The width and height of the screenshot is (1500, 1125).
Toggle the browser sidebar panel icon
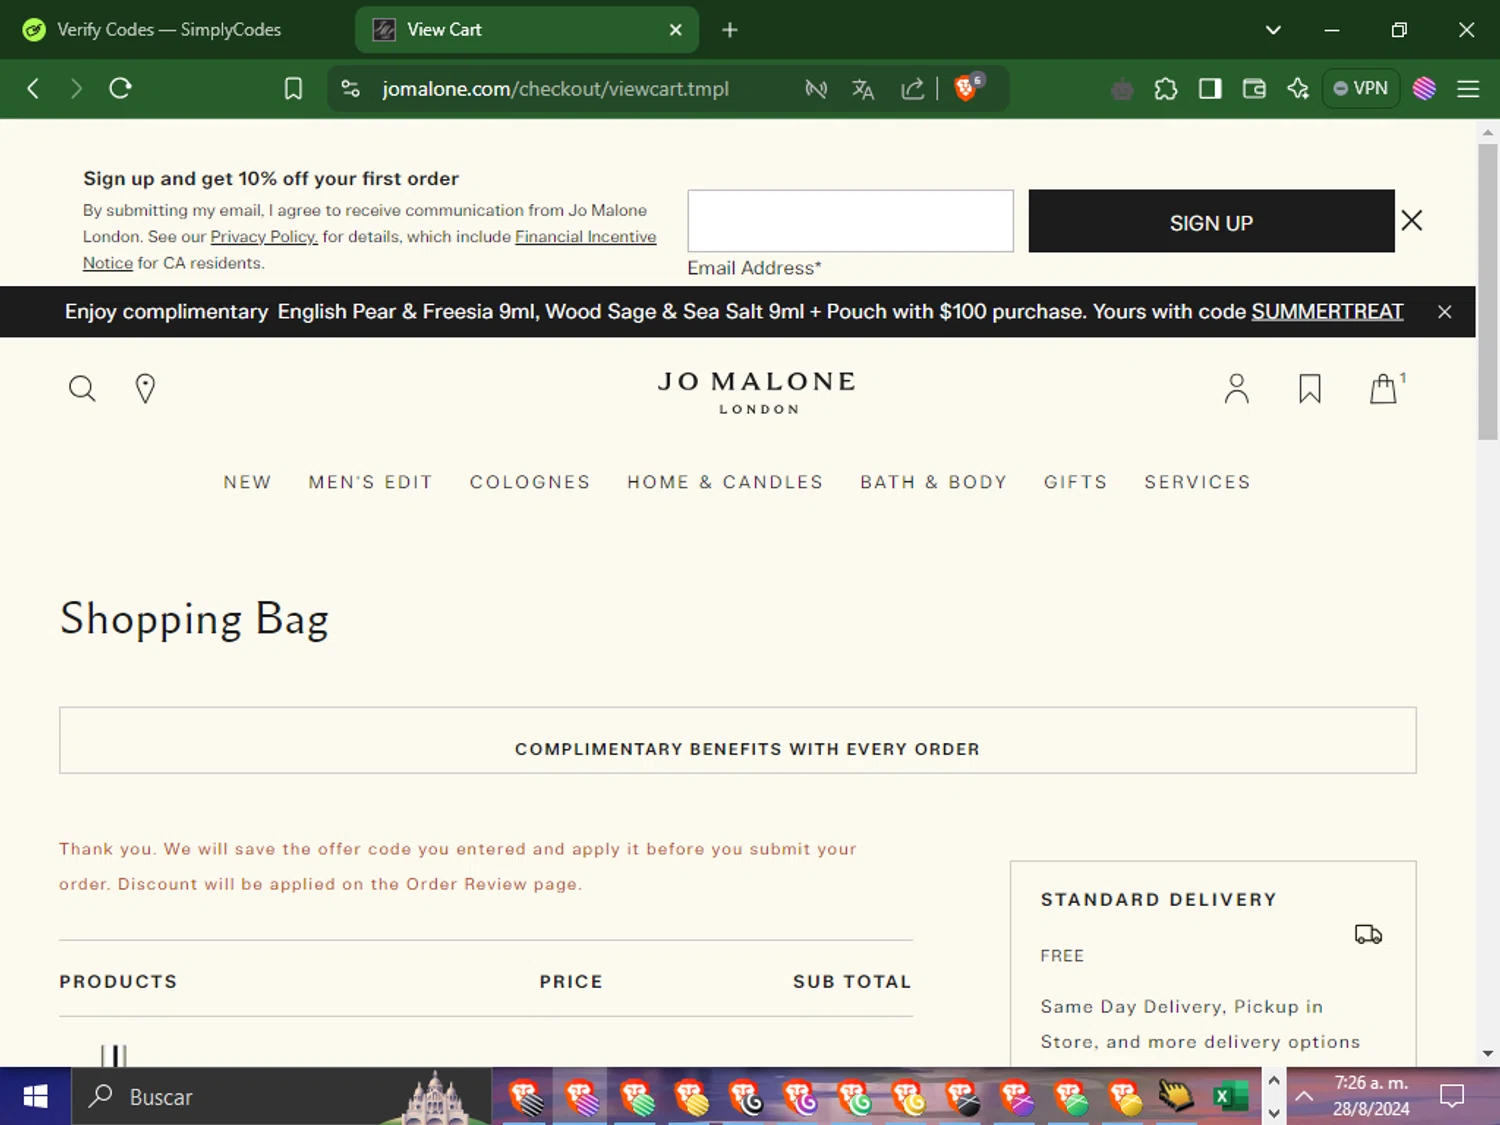1210,89
